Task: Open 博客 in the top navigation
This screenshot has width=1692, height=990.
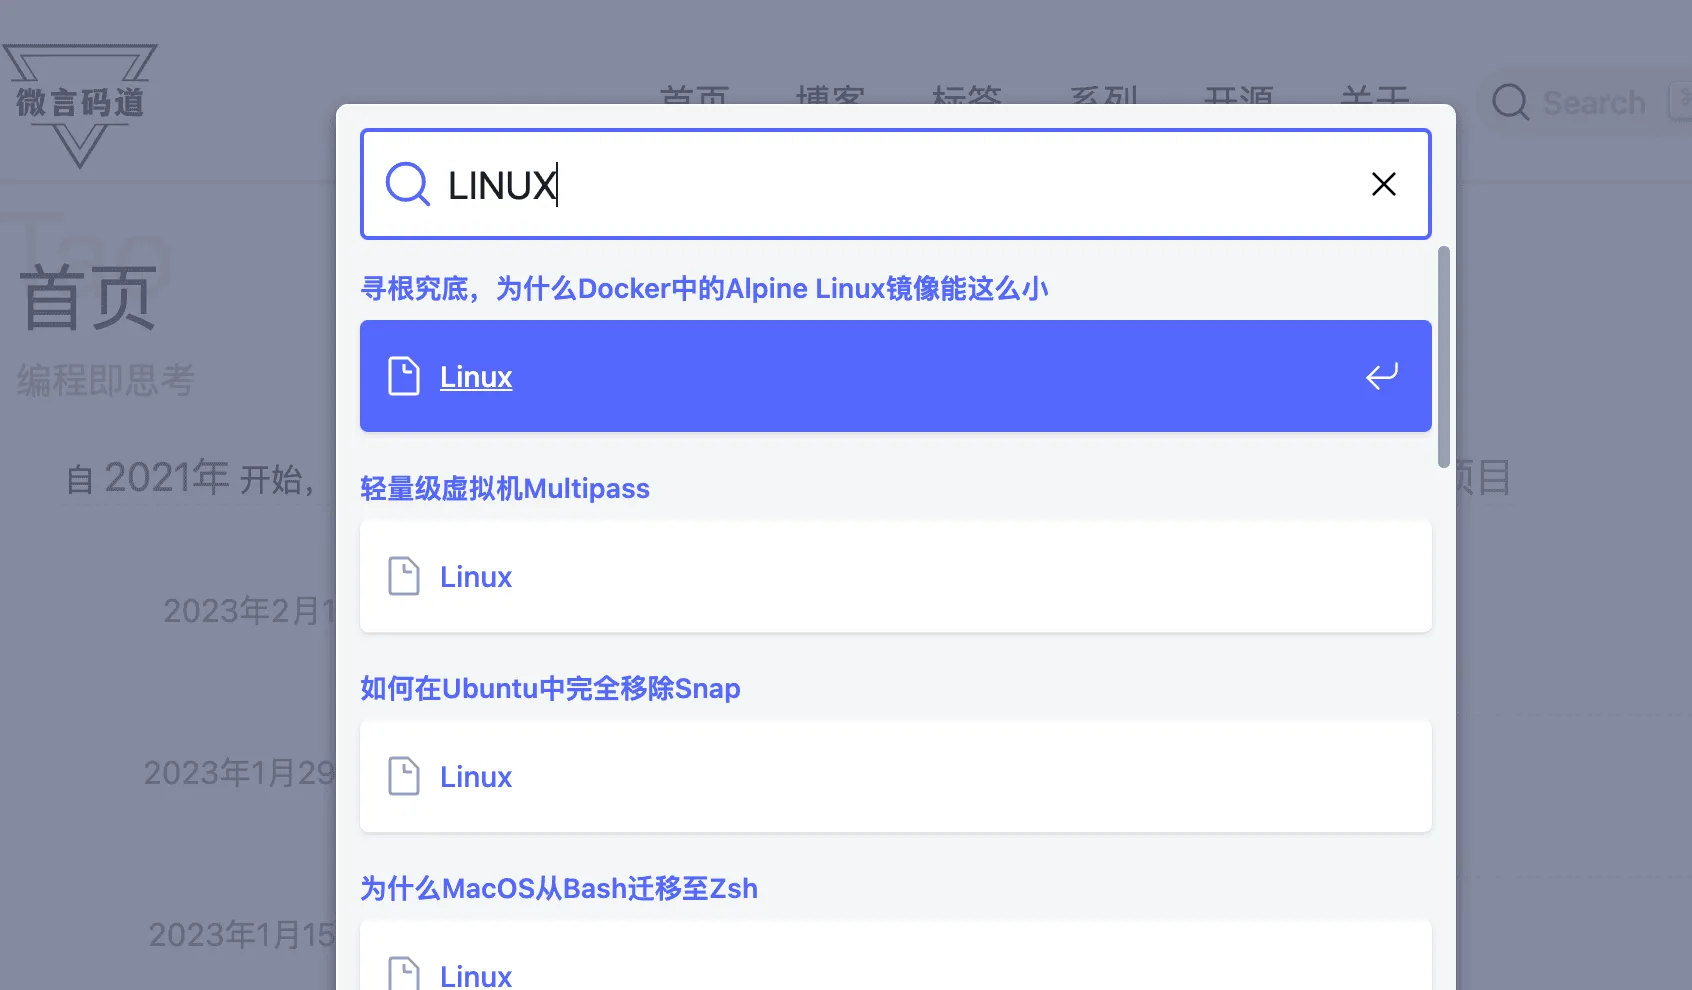Action: tap(830, 96)
